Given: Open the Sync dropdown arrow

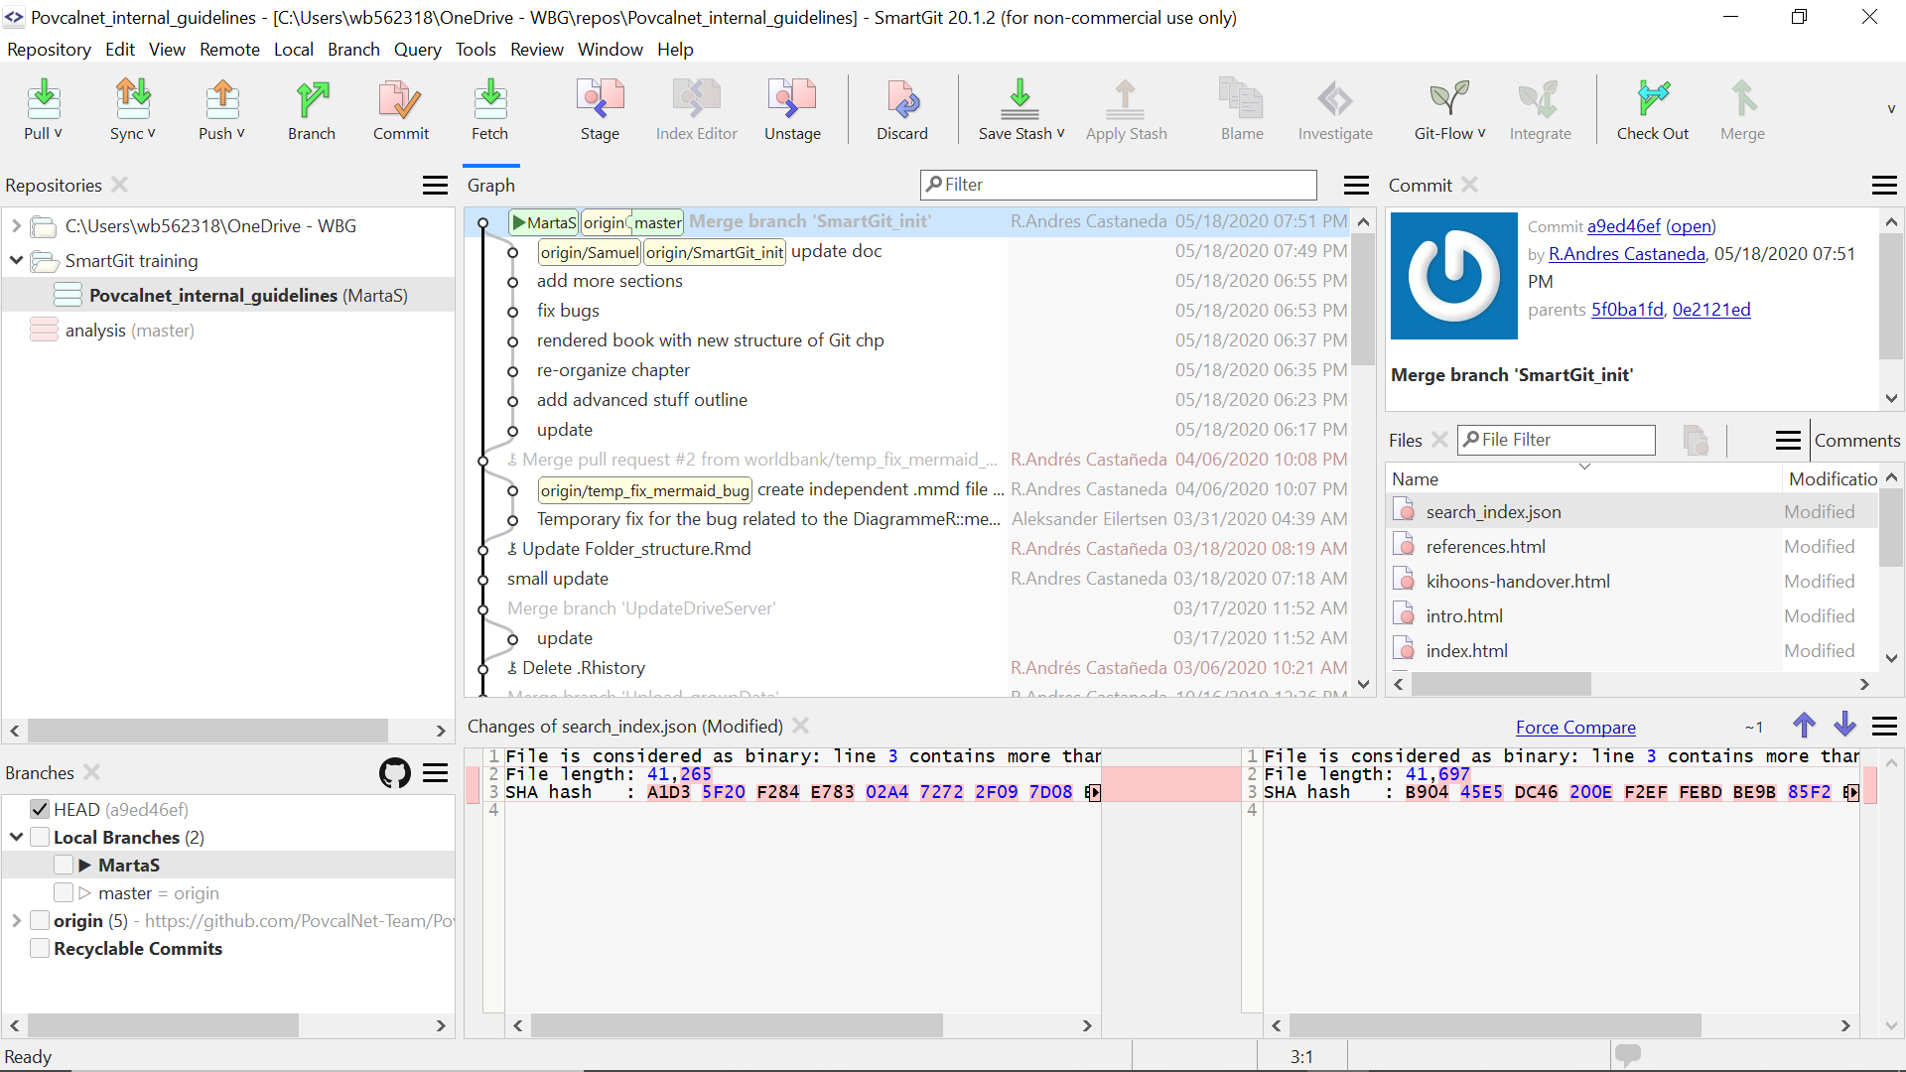Looking at the screenshot, I should pyautogui.click(x=151, y=133).
